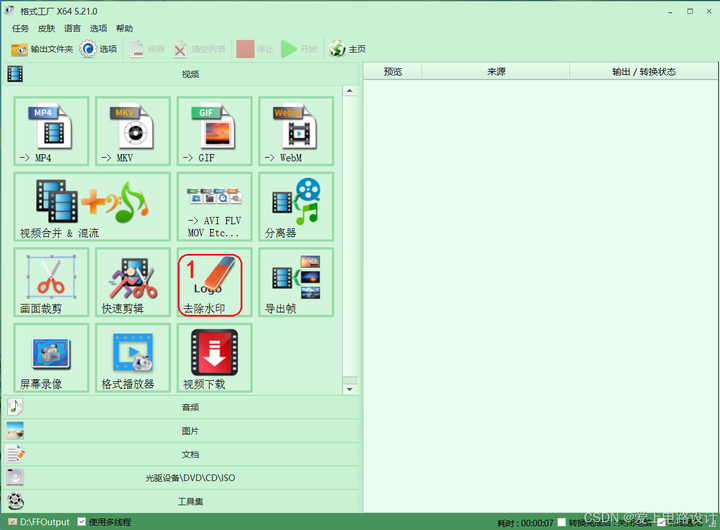Open the -> AVI FLV MOV Etc tile

pyautogui.click(x=214, y=207)
